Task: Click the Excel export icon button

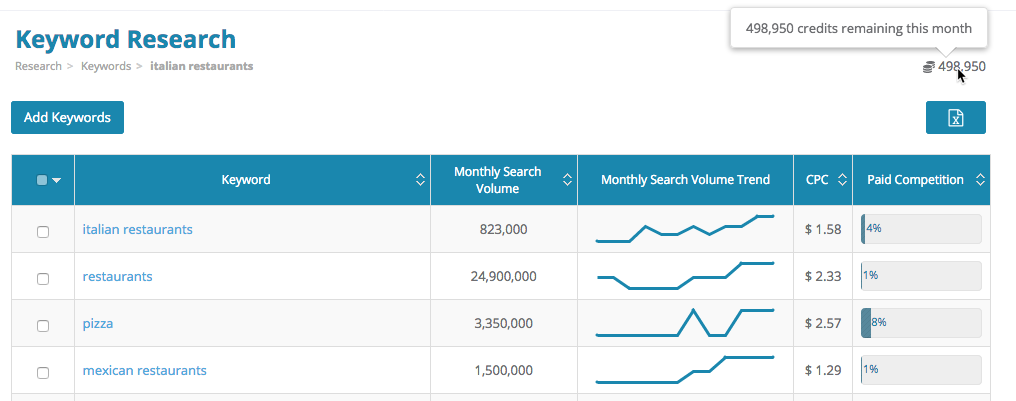Action: tap(955, 117)
